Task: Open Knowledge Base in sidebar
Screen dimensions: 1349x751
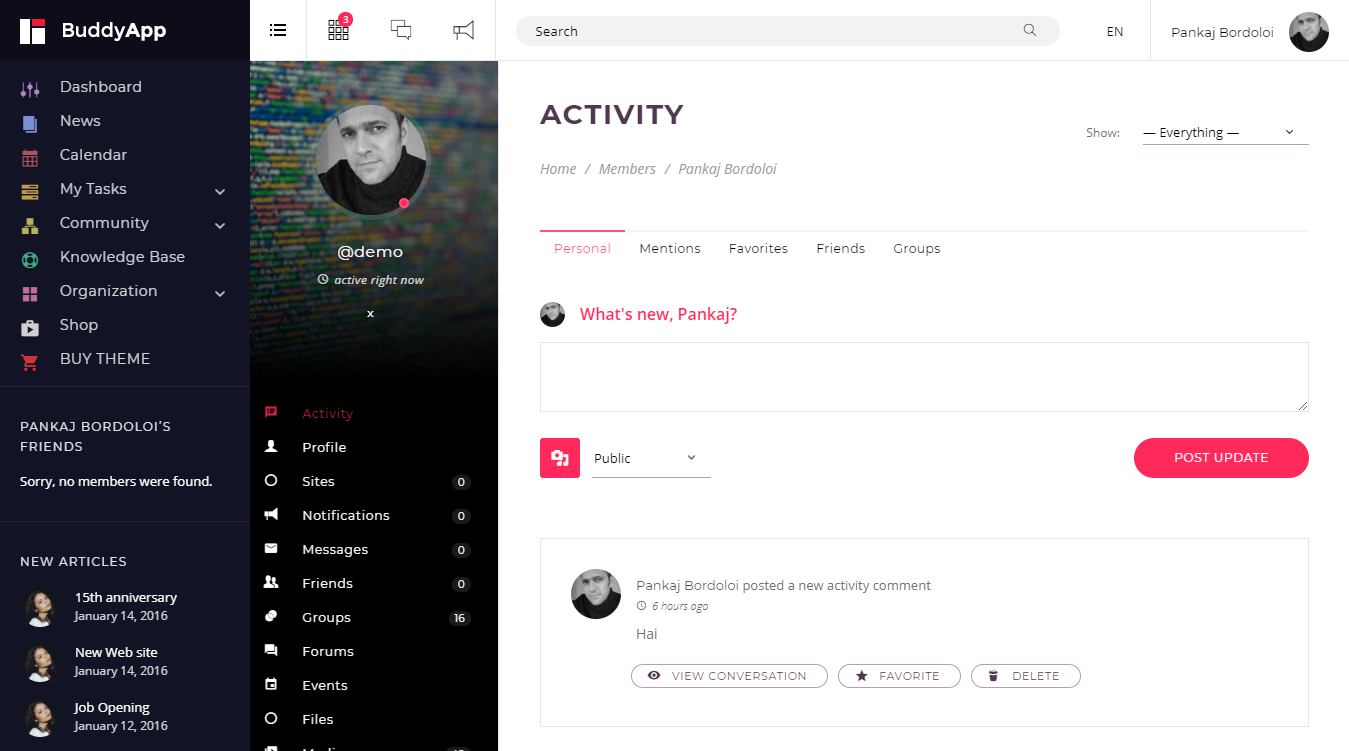Action: [122, 257]
